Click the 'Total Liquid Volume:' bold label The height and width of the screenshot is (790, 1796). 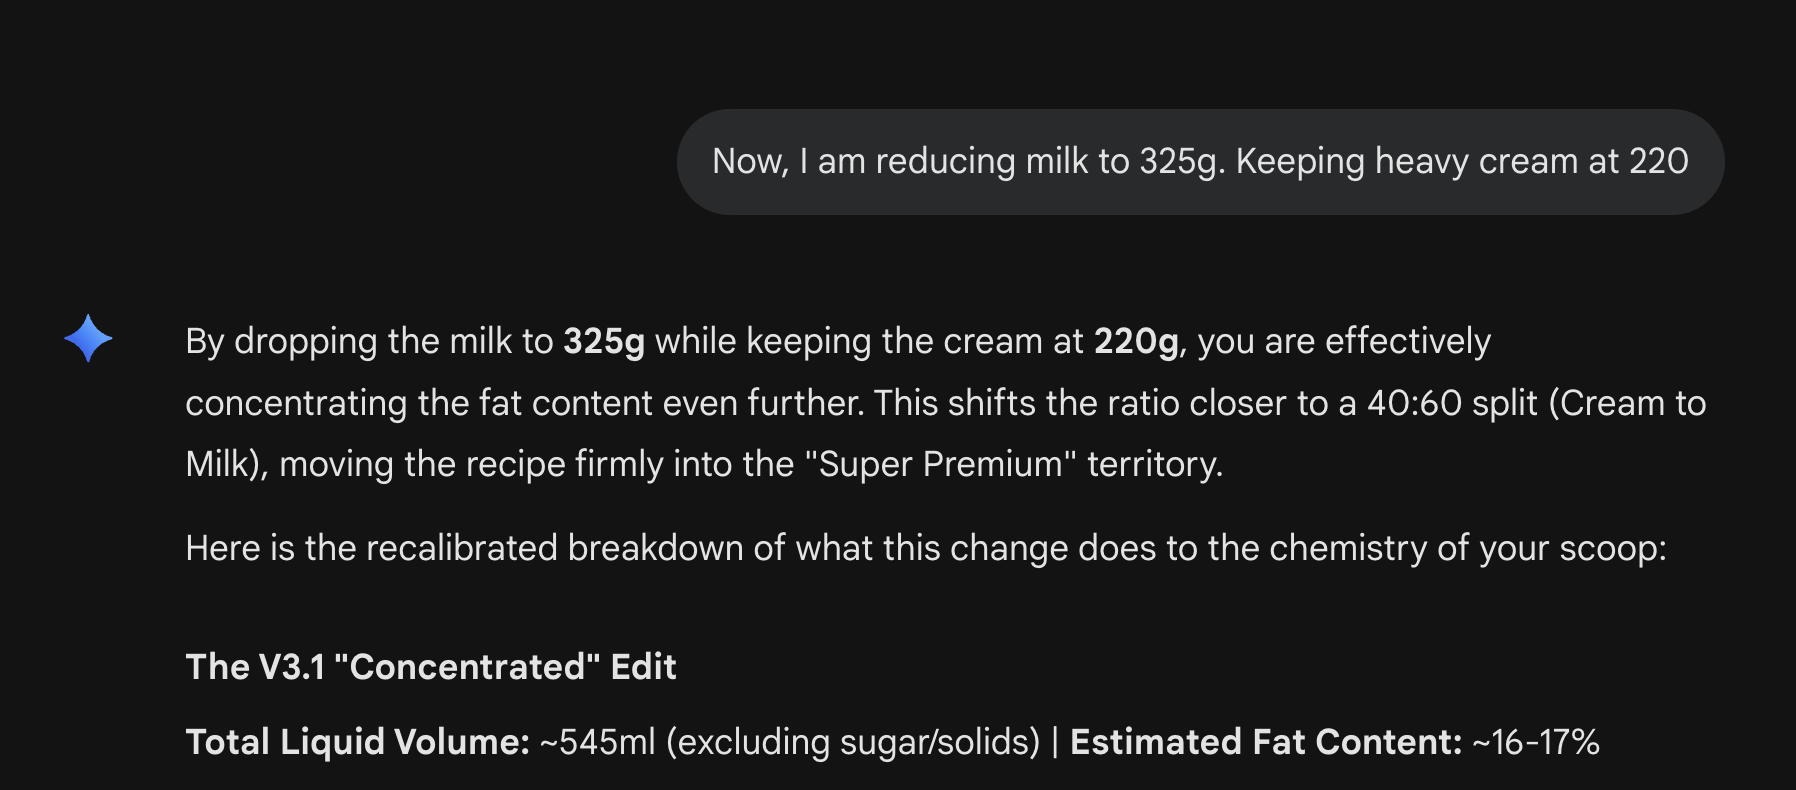357,742
